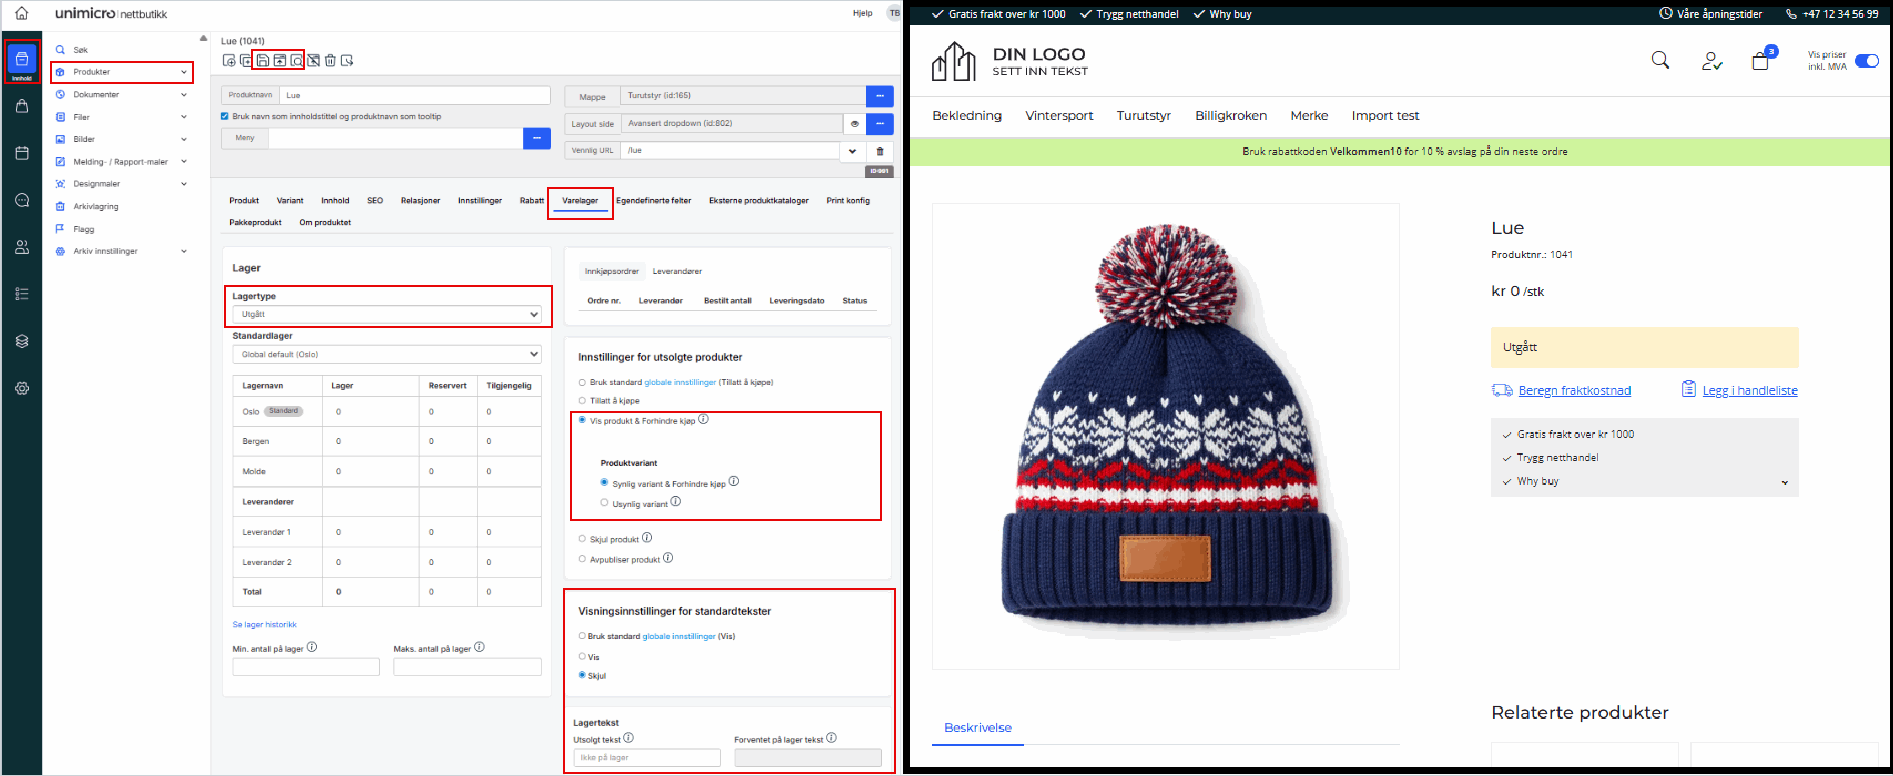Click the user account icon in webshop header
This screenshot has height=776, width=1893.
tap(1712, 61)
